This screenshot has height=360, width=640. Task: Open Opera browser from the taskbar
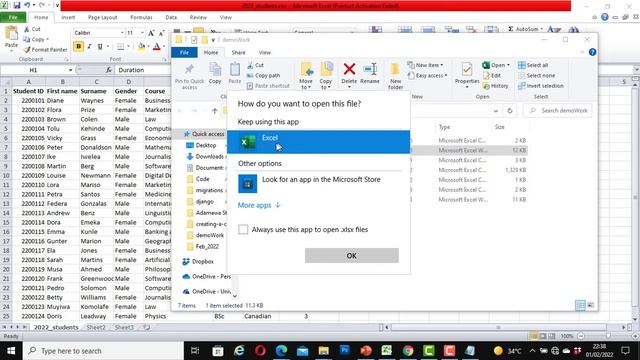[x=260, y=351]
